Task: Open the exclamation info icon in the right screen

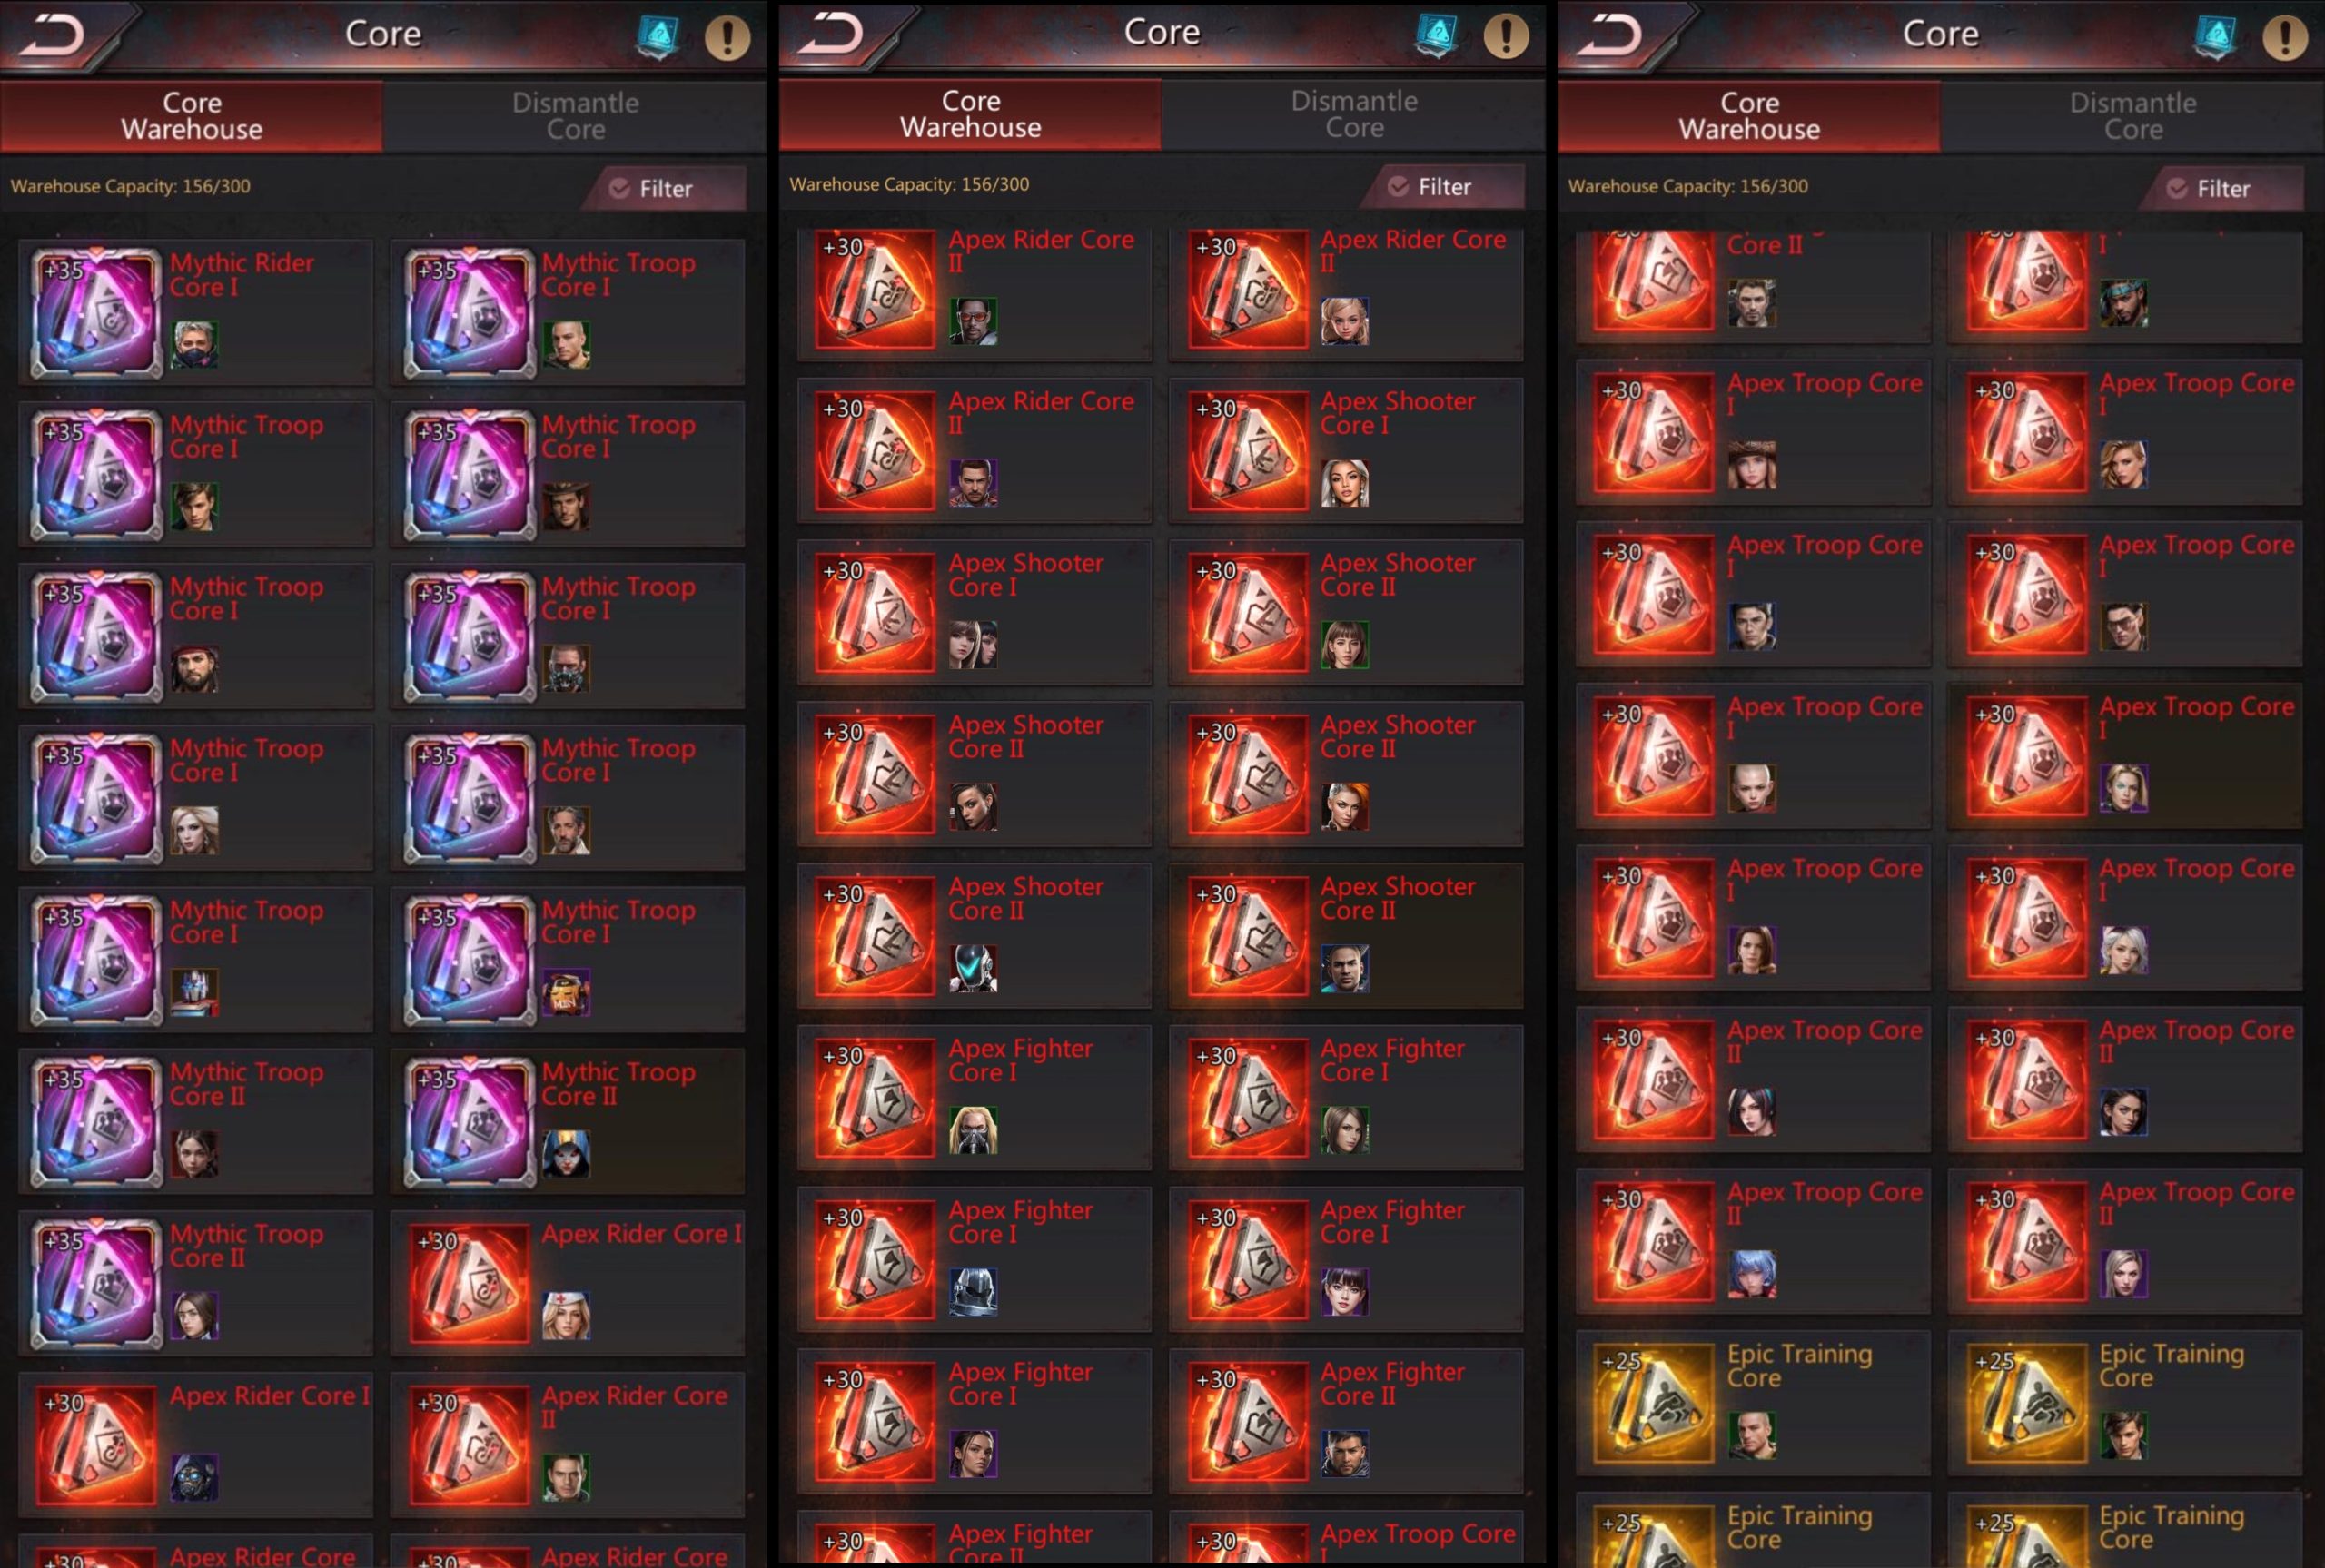Action: click(2285, 38)
